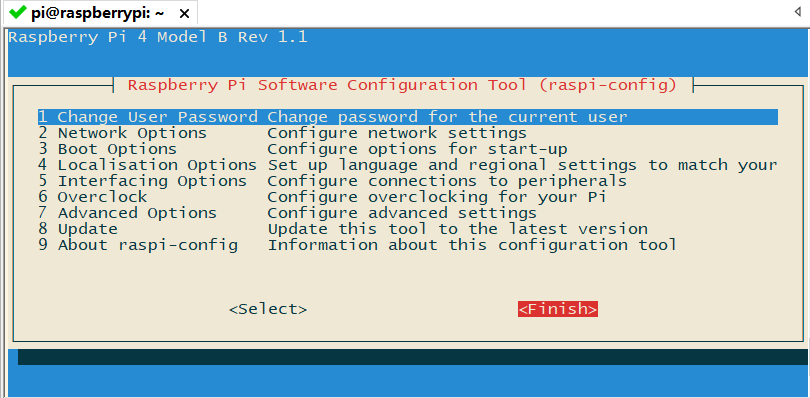810x398 pixels.
Task: Select Change User Password menu entry
Action: click(408, 117)
